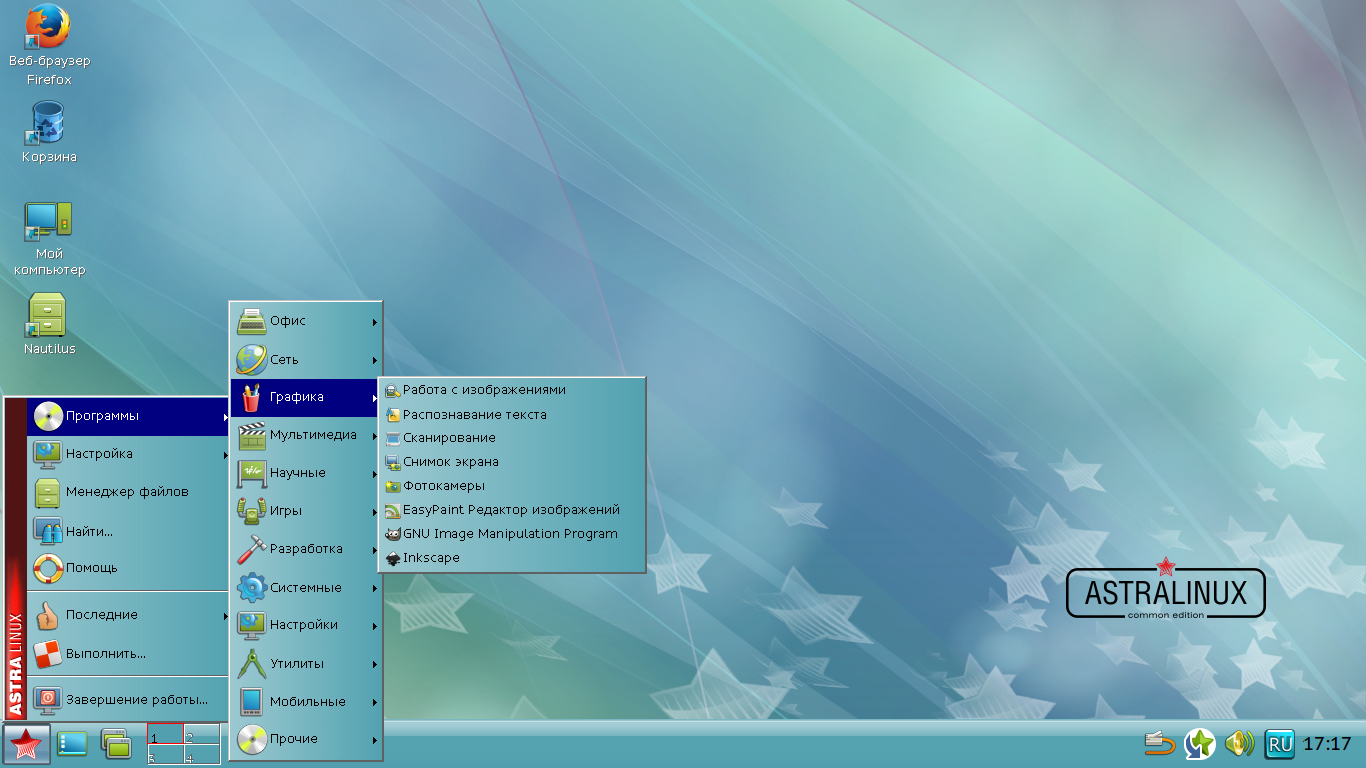Open Помощь in the Start menu

(130, 568)
